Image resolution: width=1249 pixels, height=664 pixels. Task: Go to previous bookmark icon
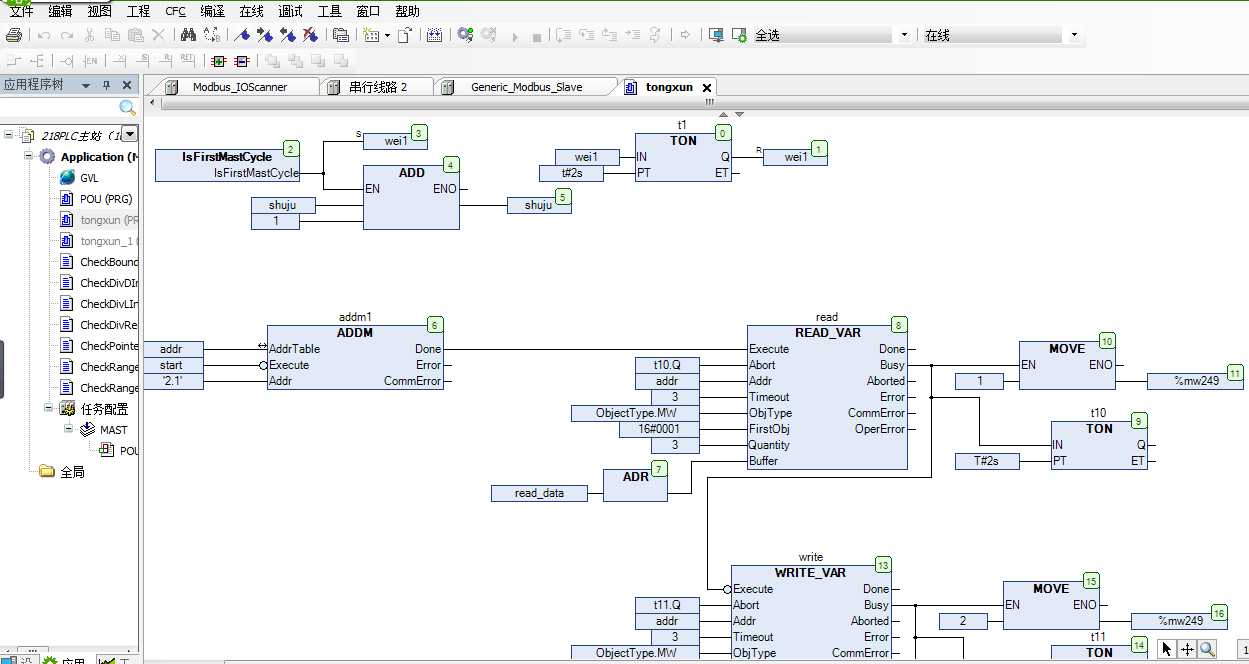click(x=288, y=35)
